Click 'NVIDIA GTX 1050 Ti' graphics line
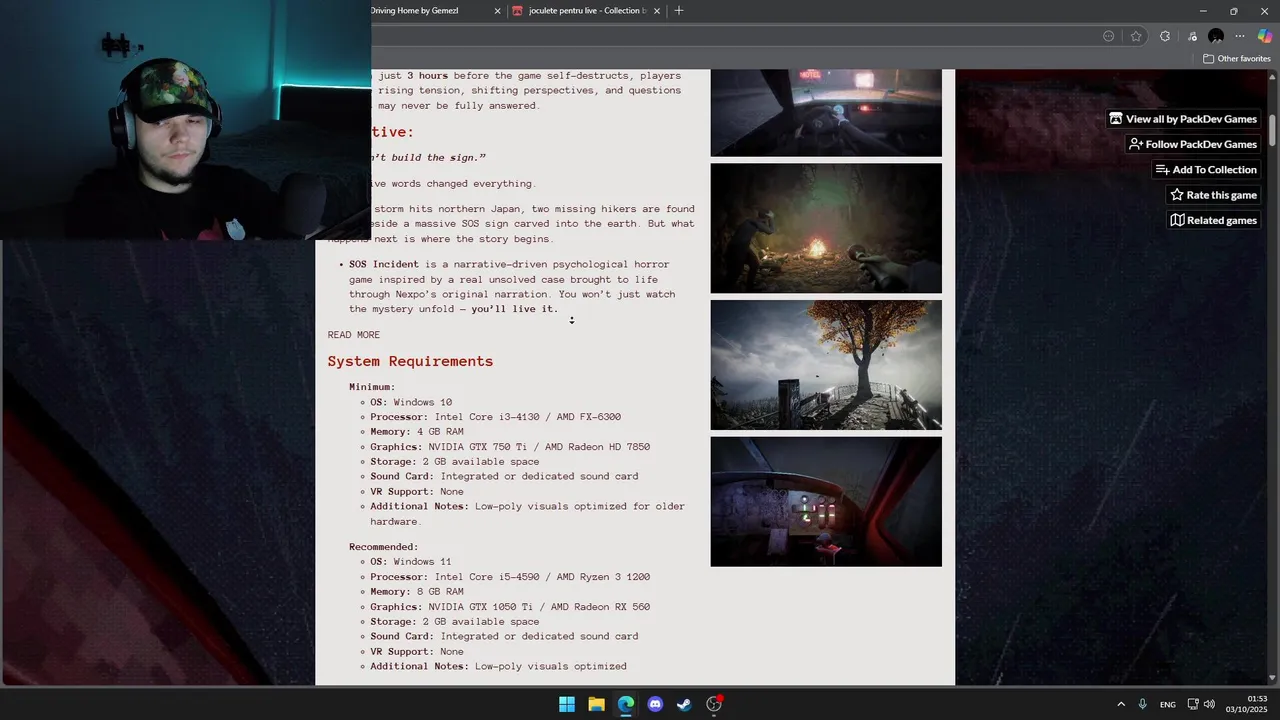The width and height of the screenshot is (1280, 720). point(510,607)
